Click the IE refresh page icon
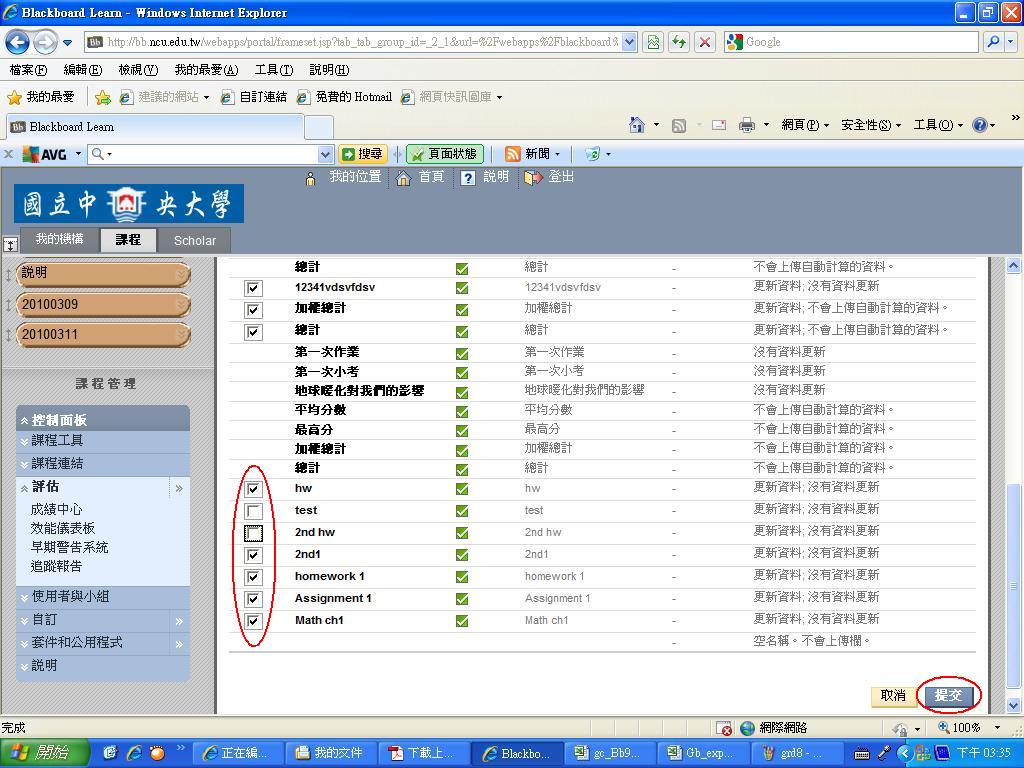This screenshot has width=1024, height=768. [x=680, y=42]
